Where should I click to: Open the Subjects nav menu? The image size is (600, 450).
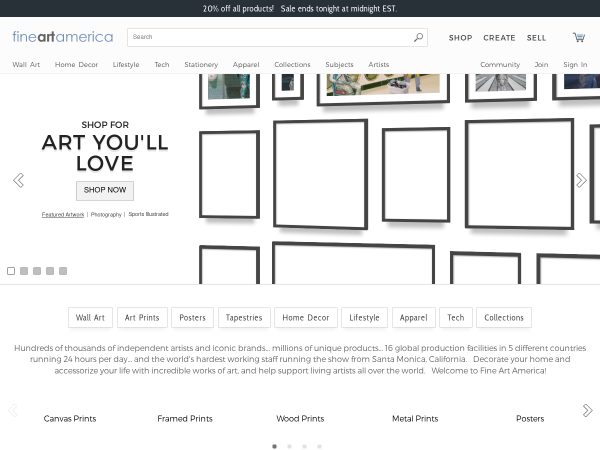339,65
